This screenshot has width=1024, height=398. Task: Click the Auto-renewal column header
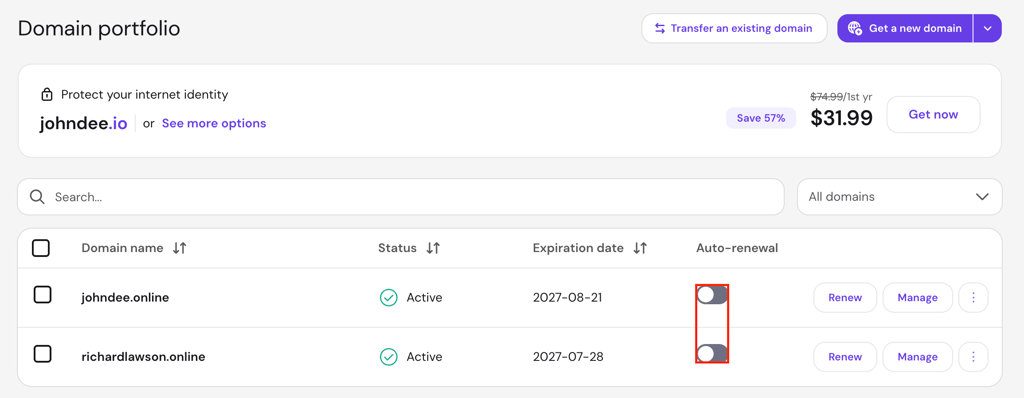click(x=737, y=248)
